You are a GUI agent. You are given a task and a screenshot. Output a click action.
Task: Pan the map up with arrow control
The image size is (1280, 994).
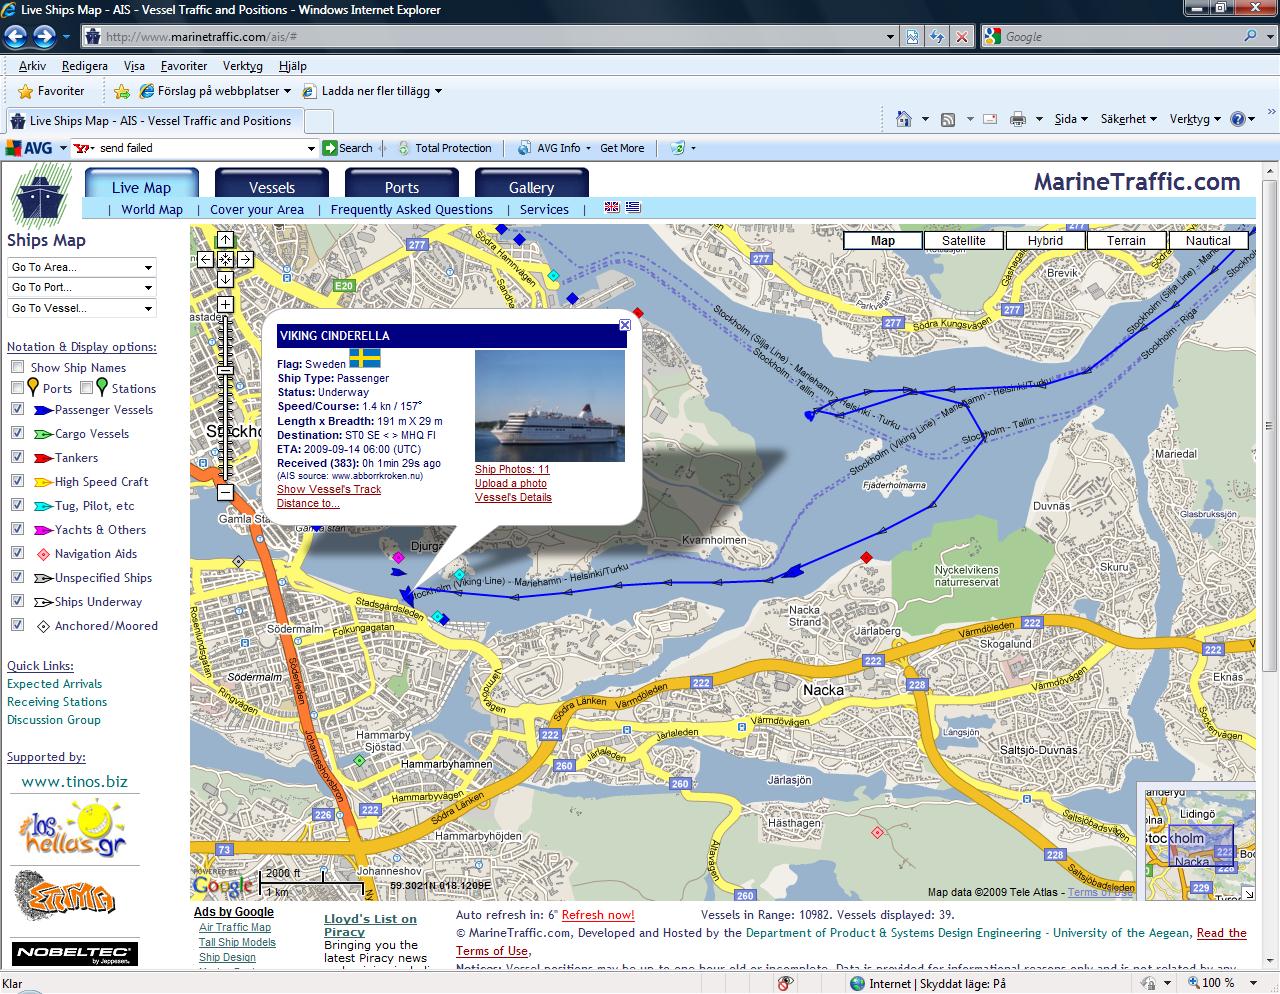click(x=225, y=240)
